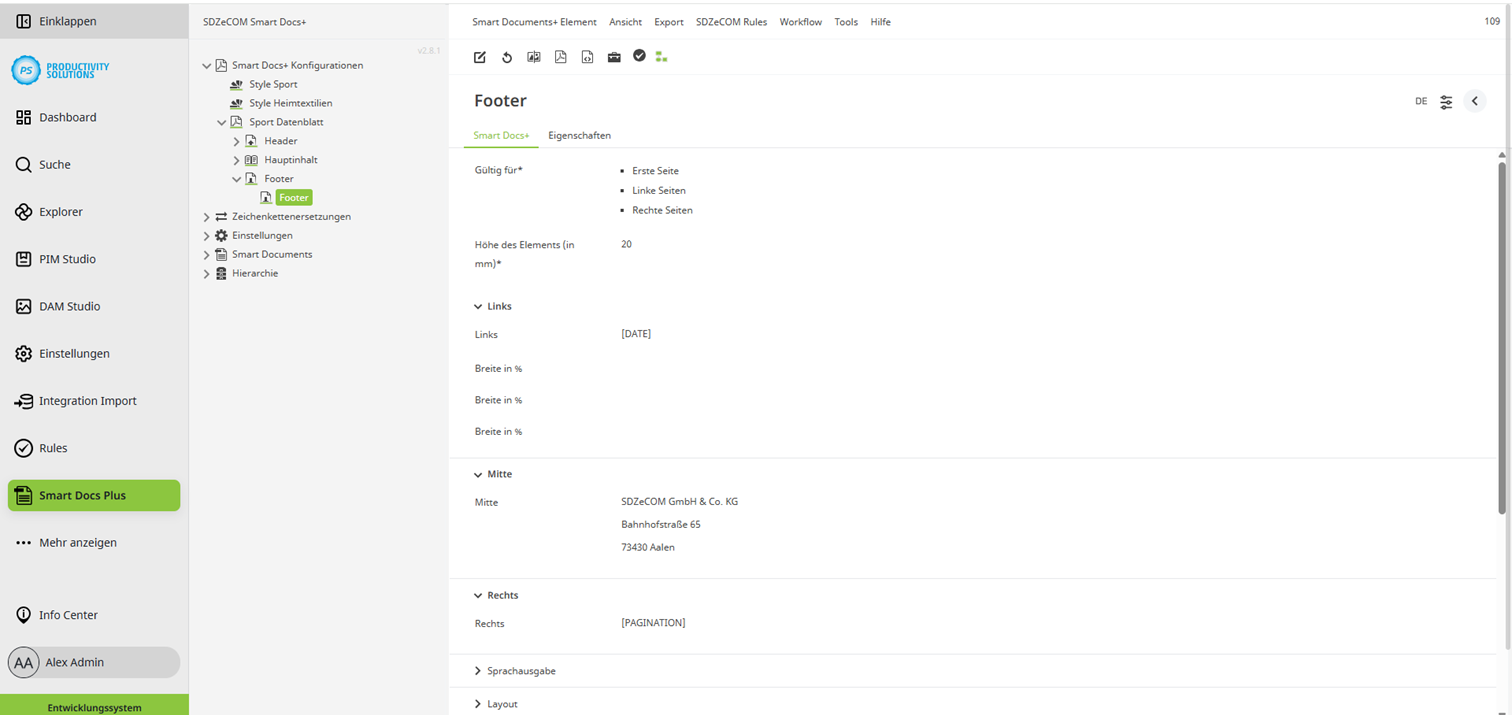The height and width of the screenshot is (715, 1512).
Task: Open the edit icon in the toolbar
Action: pyautogui.click(x=479, y=57)
